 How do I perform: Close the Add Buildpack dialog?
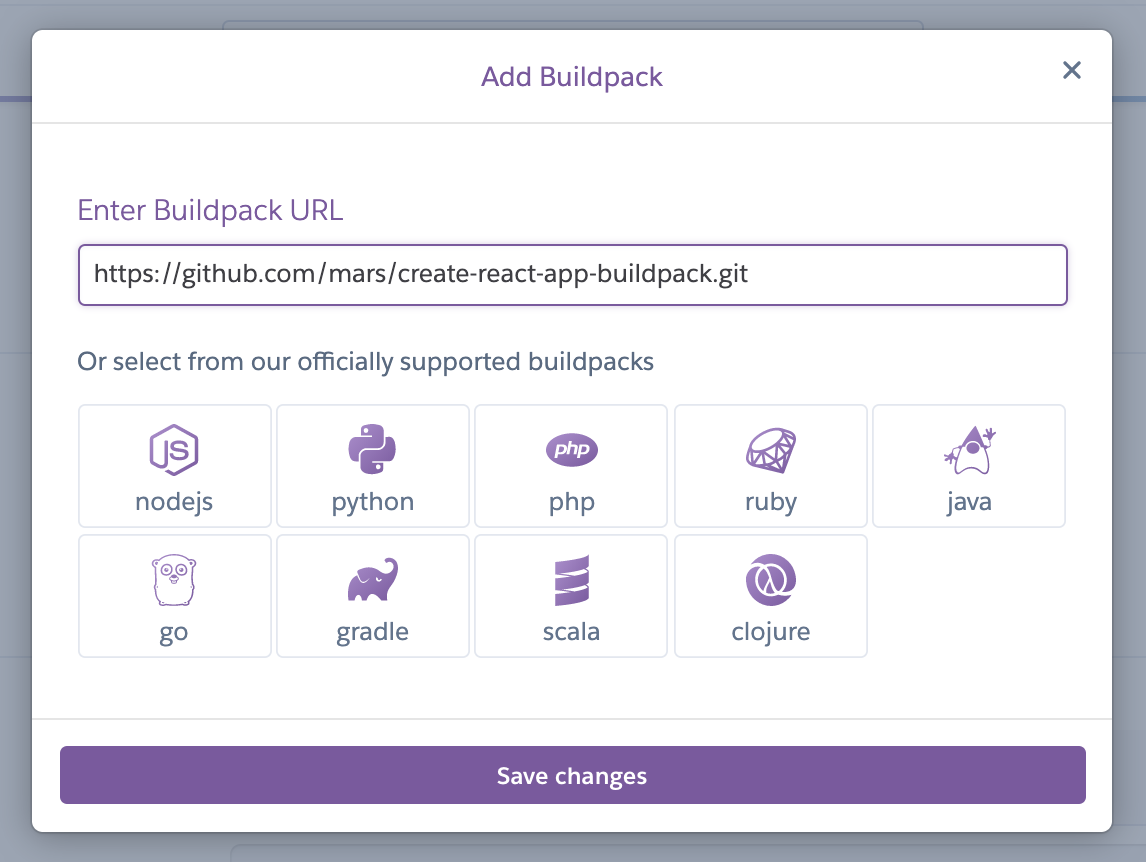click(1071, 70)
